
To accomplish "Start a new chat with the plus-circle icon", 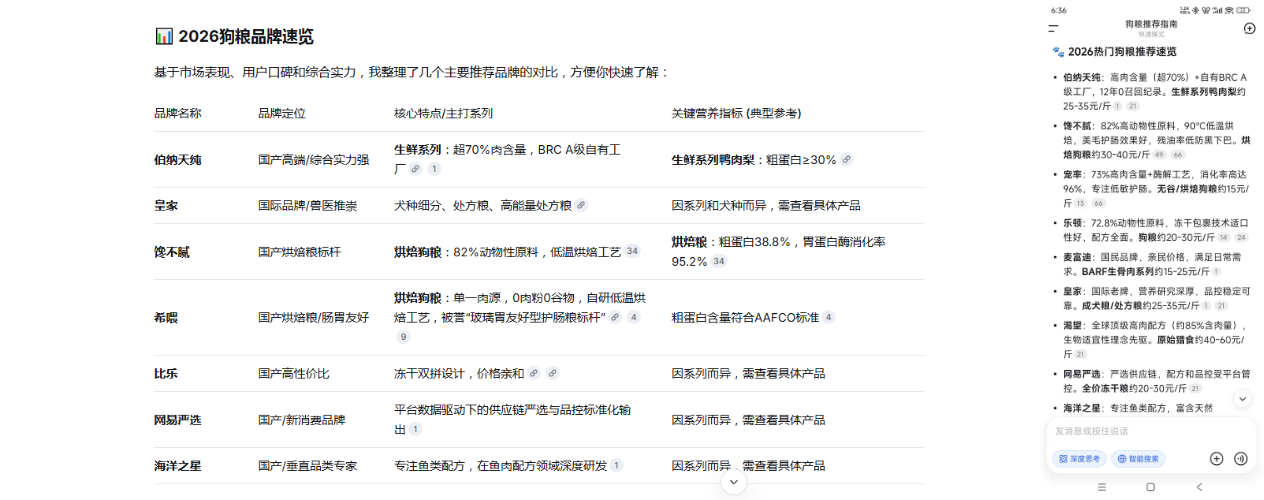I will pyautogui.click(x=1249, y=28).
